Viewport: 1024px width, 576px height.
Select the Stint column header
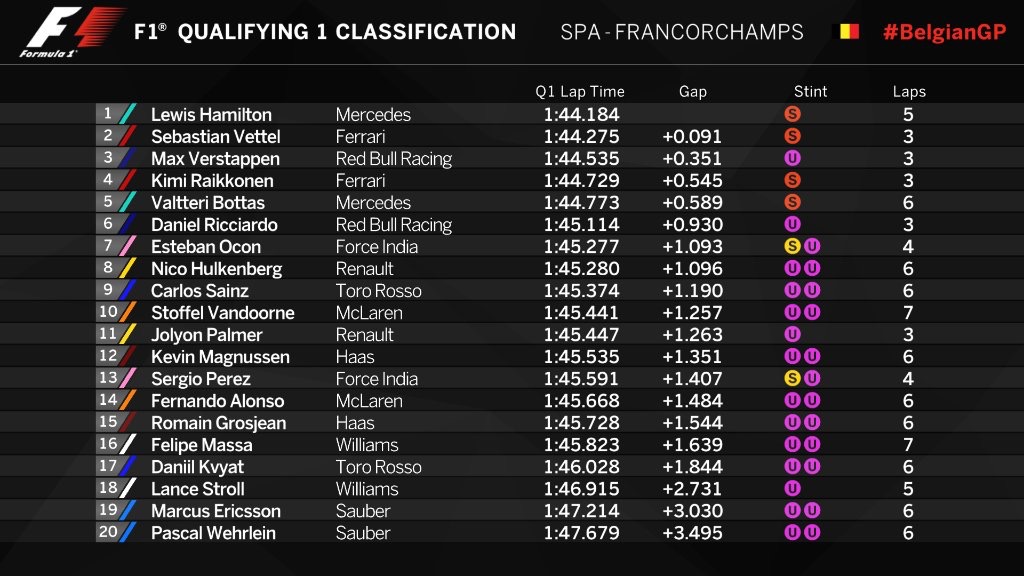tap(810, 91)
